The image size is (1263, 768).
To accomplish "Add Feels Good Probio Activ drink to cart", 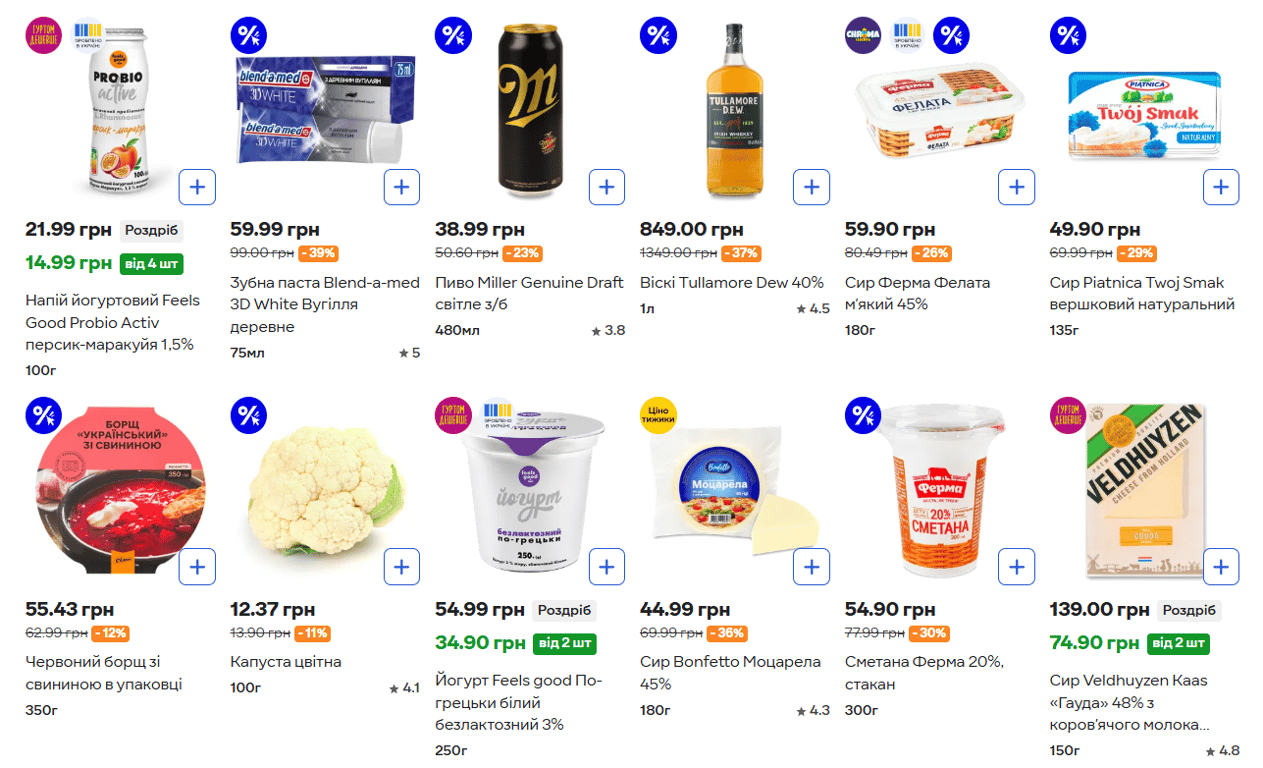I will point(197,187).
